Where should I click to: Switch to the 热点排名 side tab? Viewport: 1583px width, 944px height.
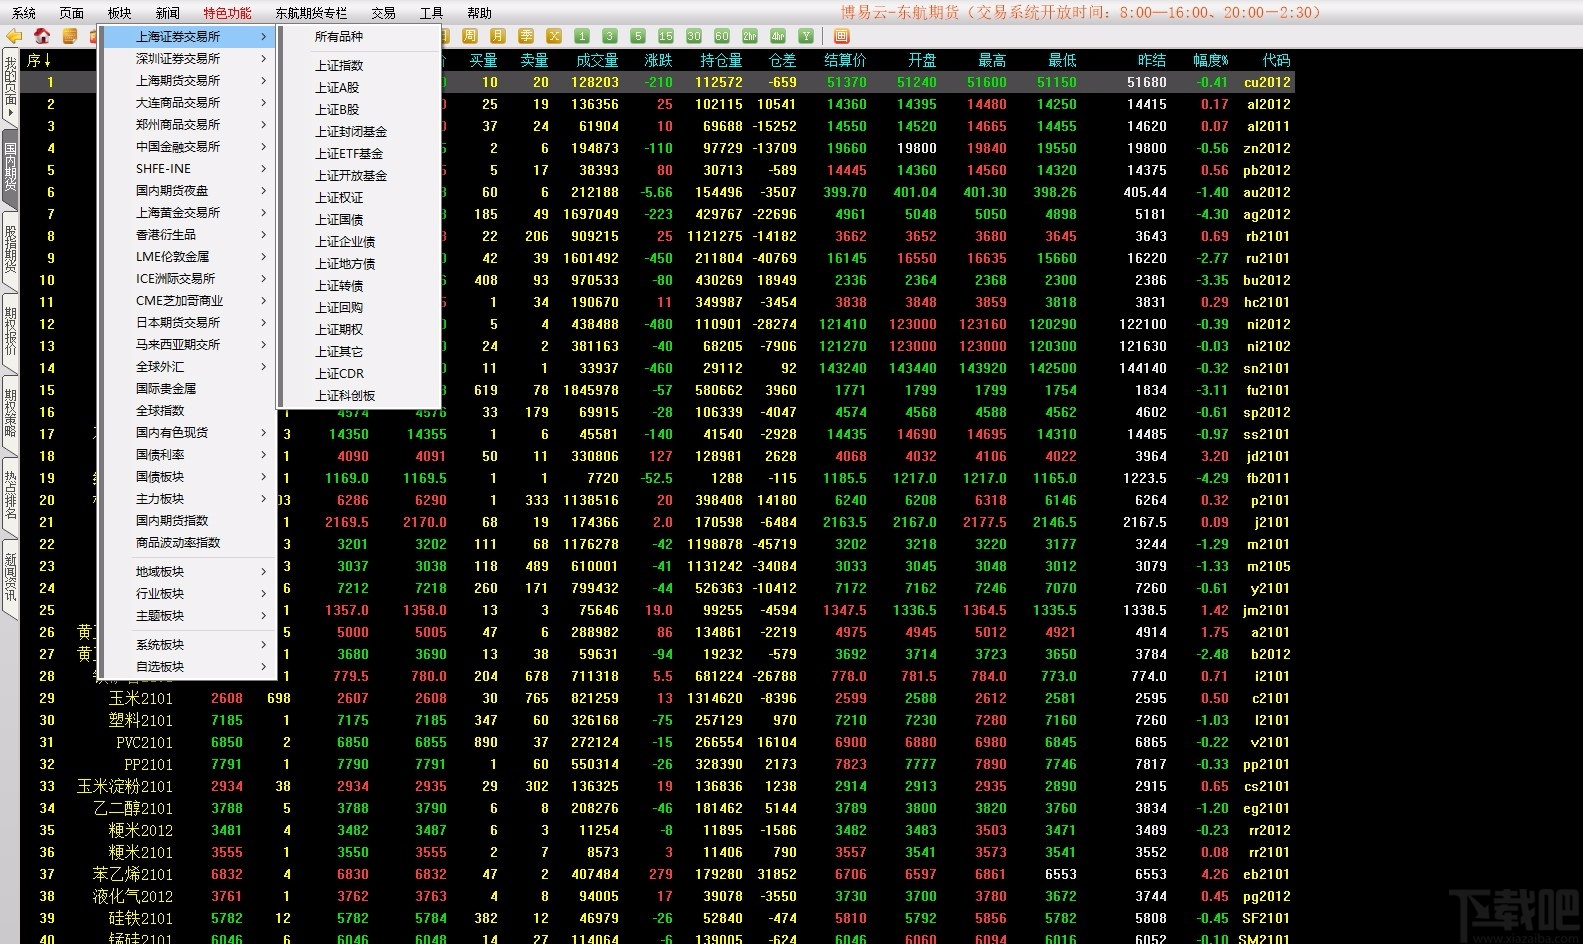coord(10,495)
